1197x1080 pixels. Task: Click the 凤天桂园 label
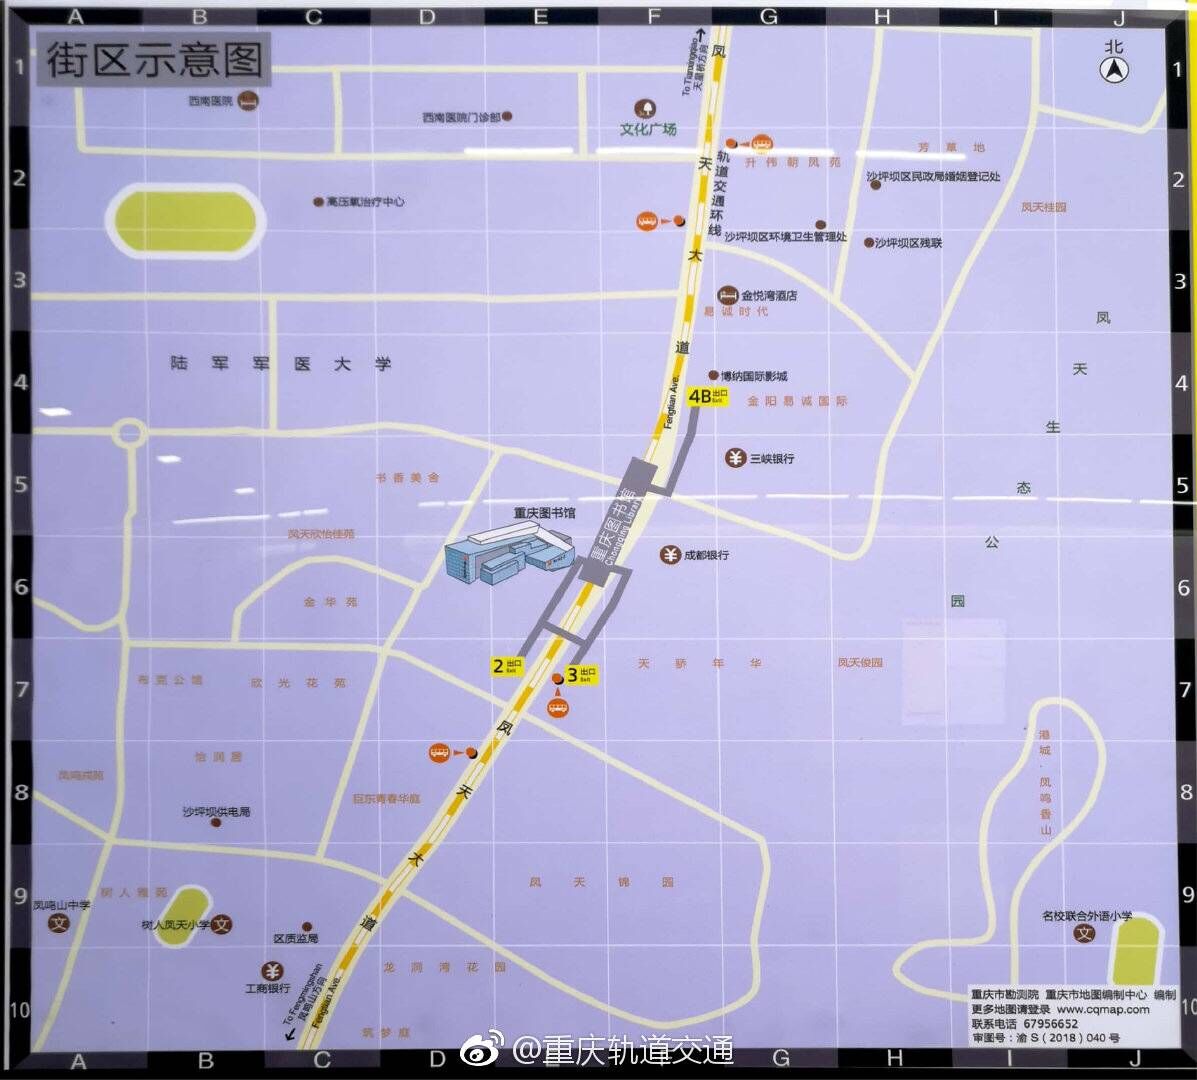point(1044,207)
